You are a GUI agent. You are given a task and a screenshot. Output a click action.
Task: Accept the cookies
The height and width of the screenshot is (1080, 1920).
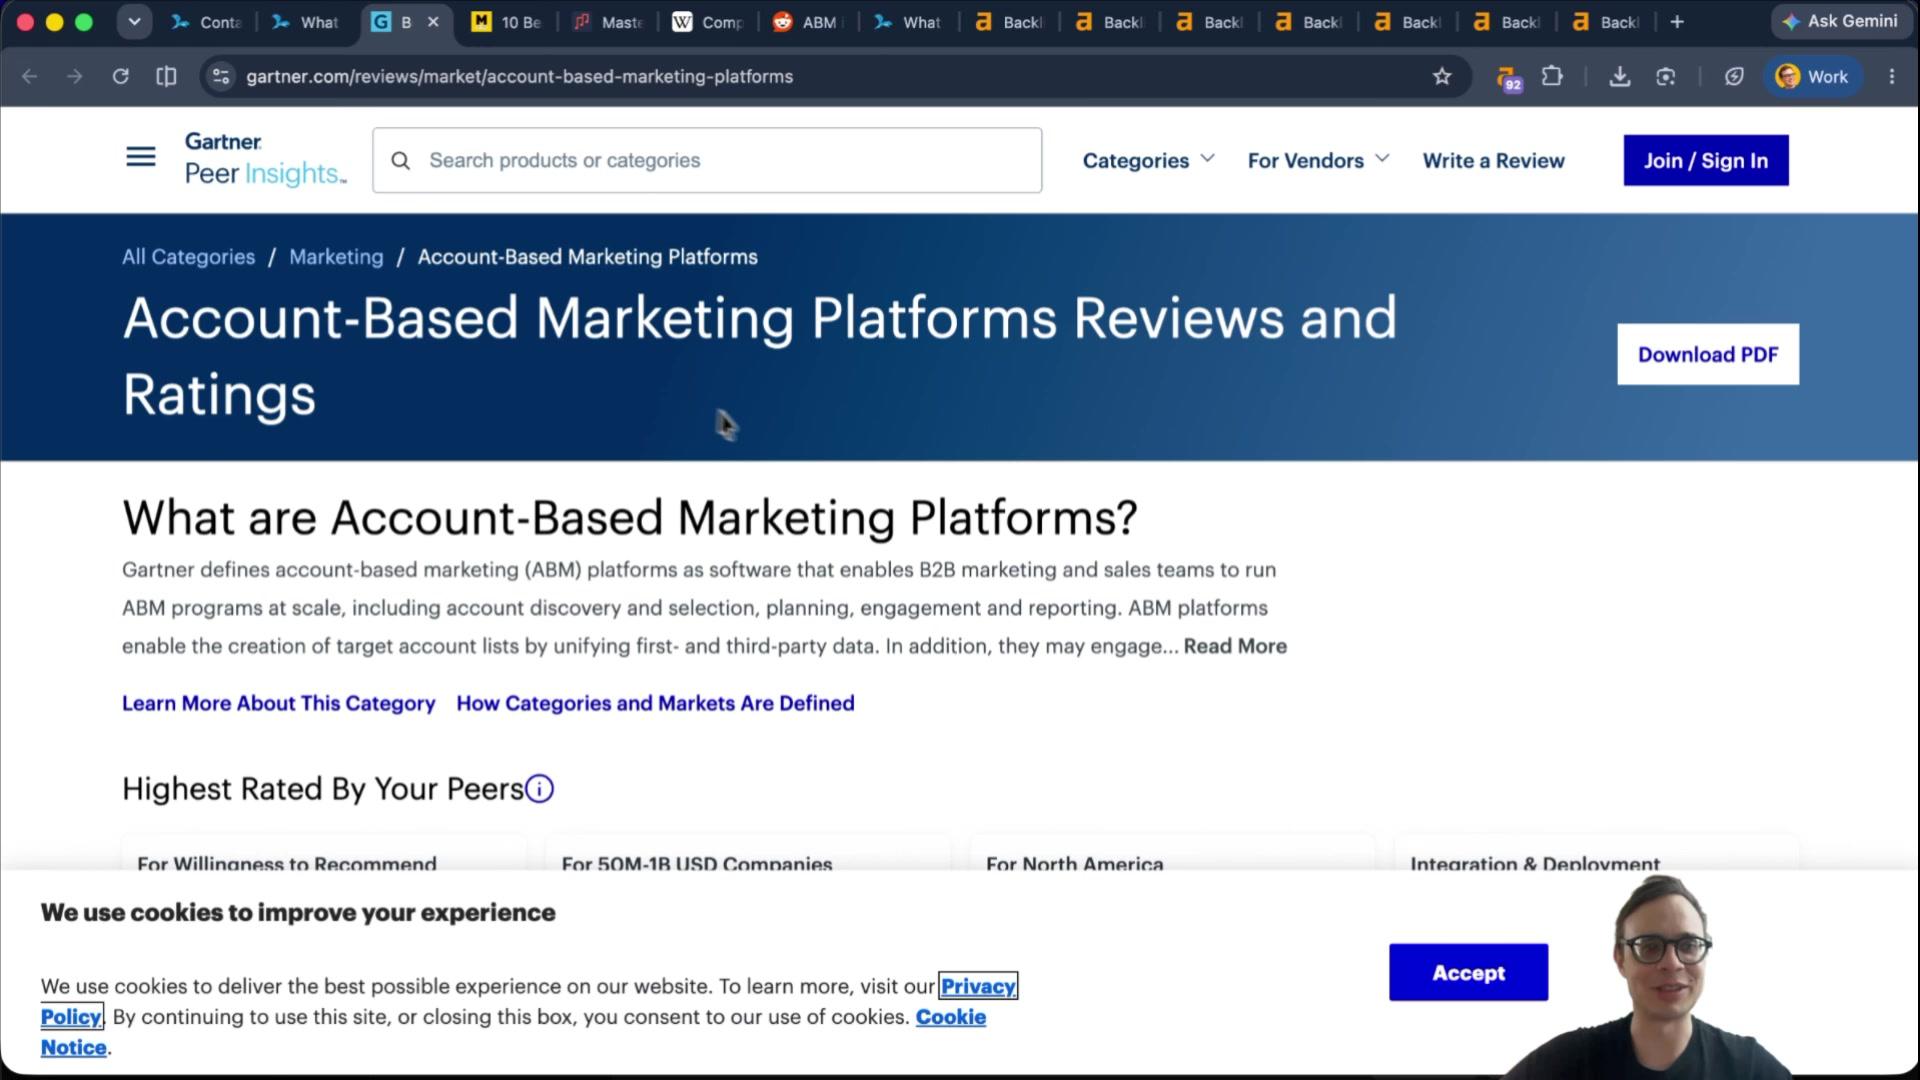(1468, 972)
